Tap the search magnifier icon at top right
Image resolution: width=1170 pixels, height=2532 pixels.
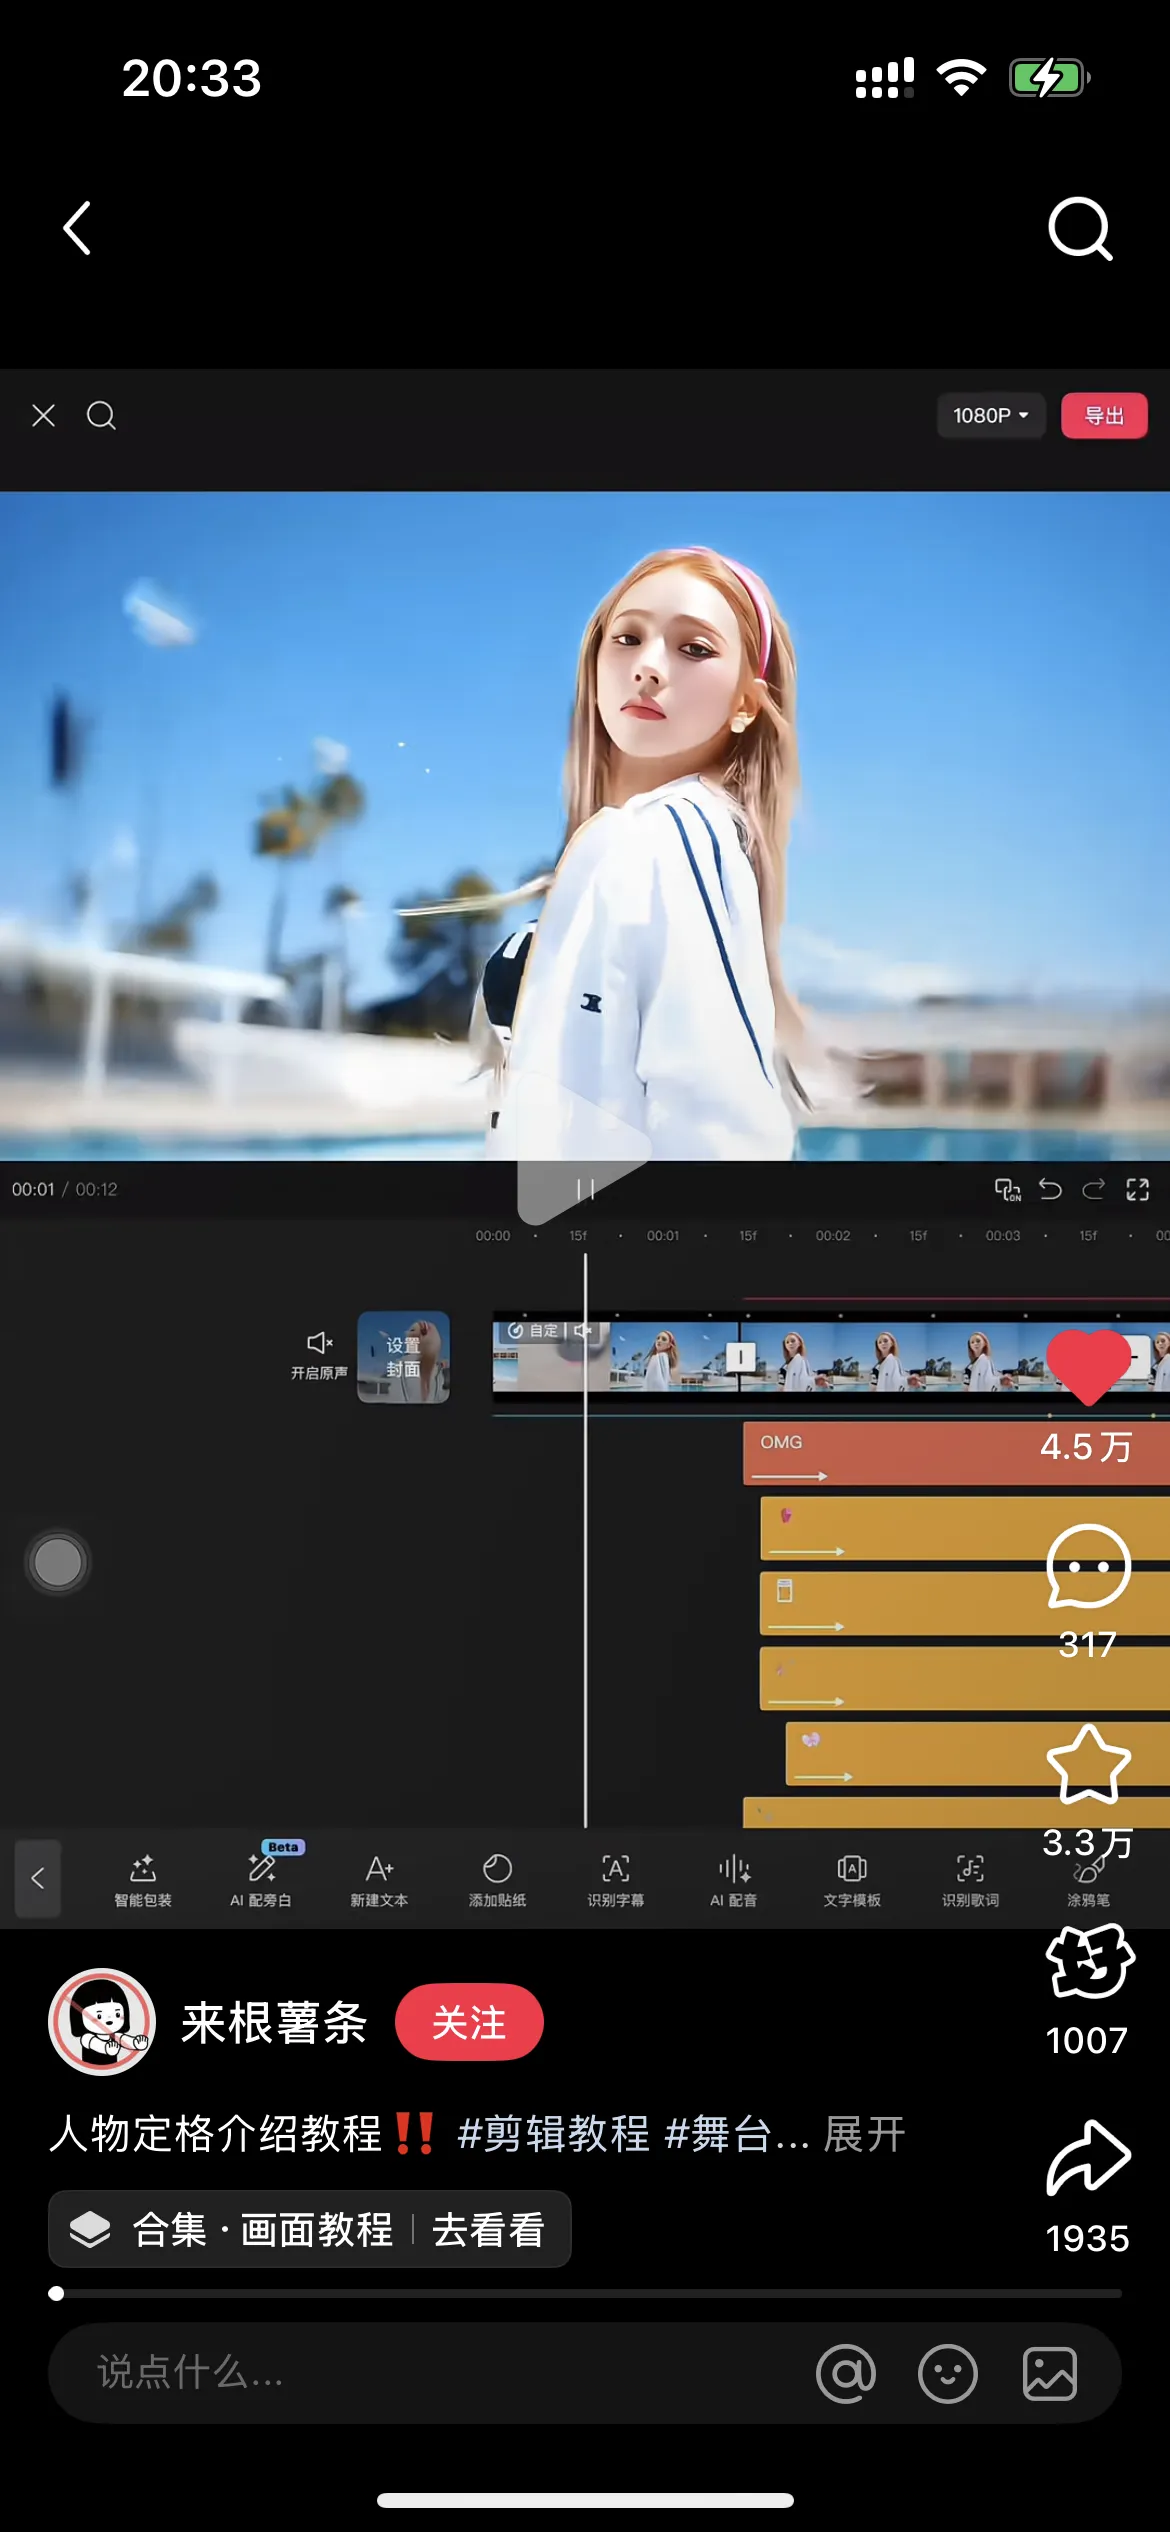coord(1080,229)
